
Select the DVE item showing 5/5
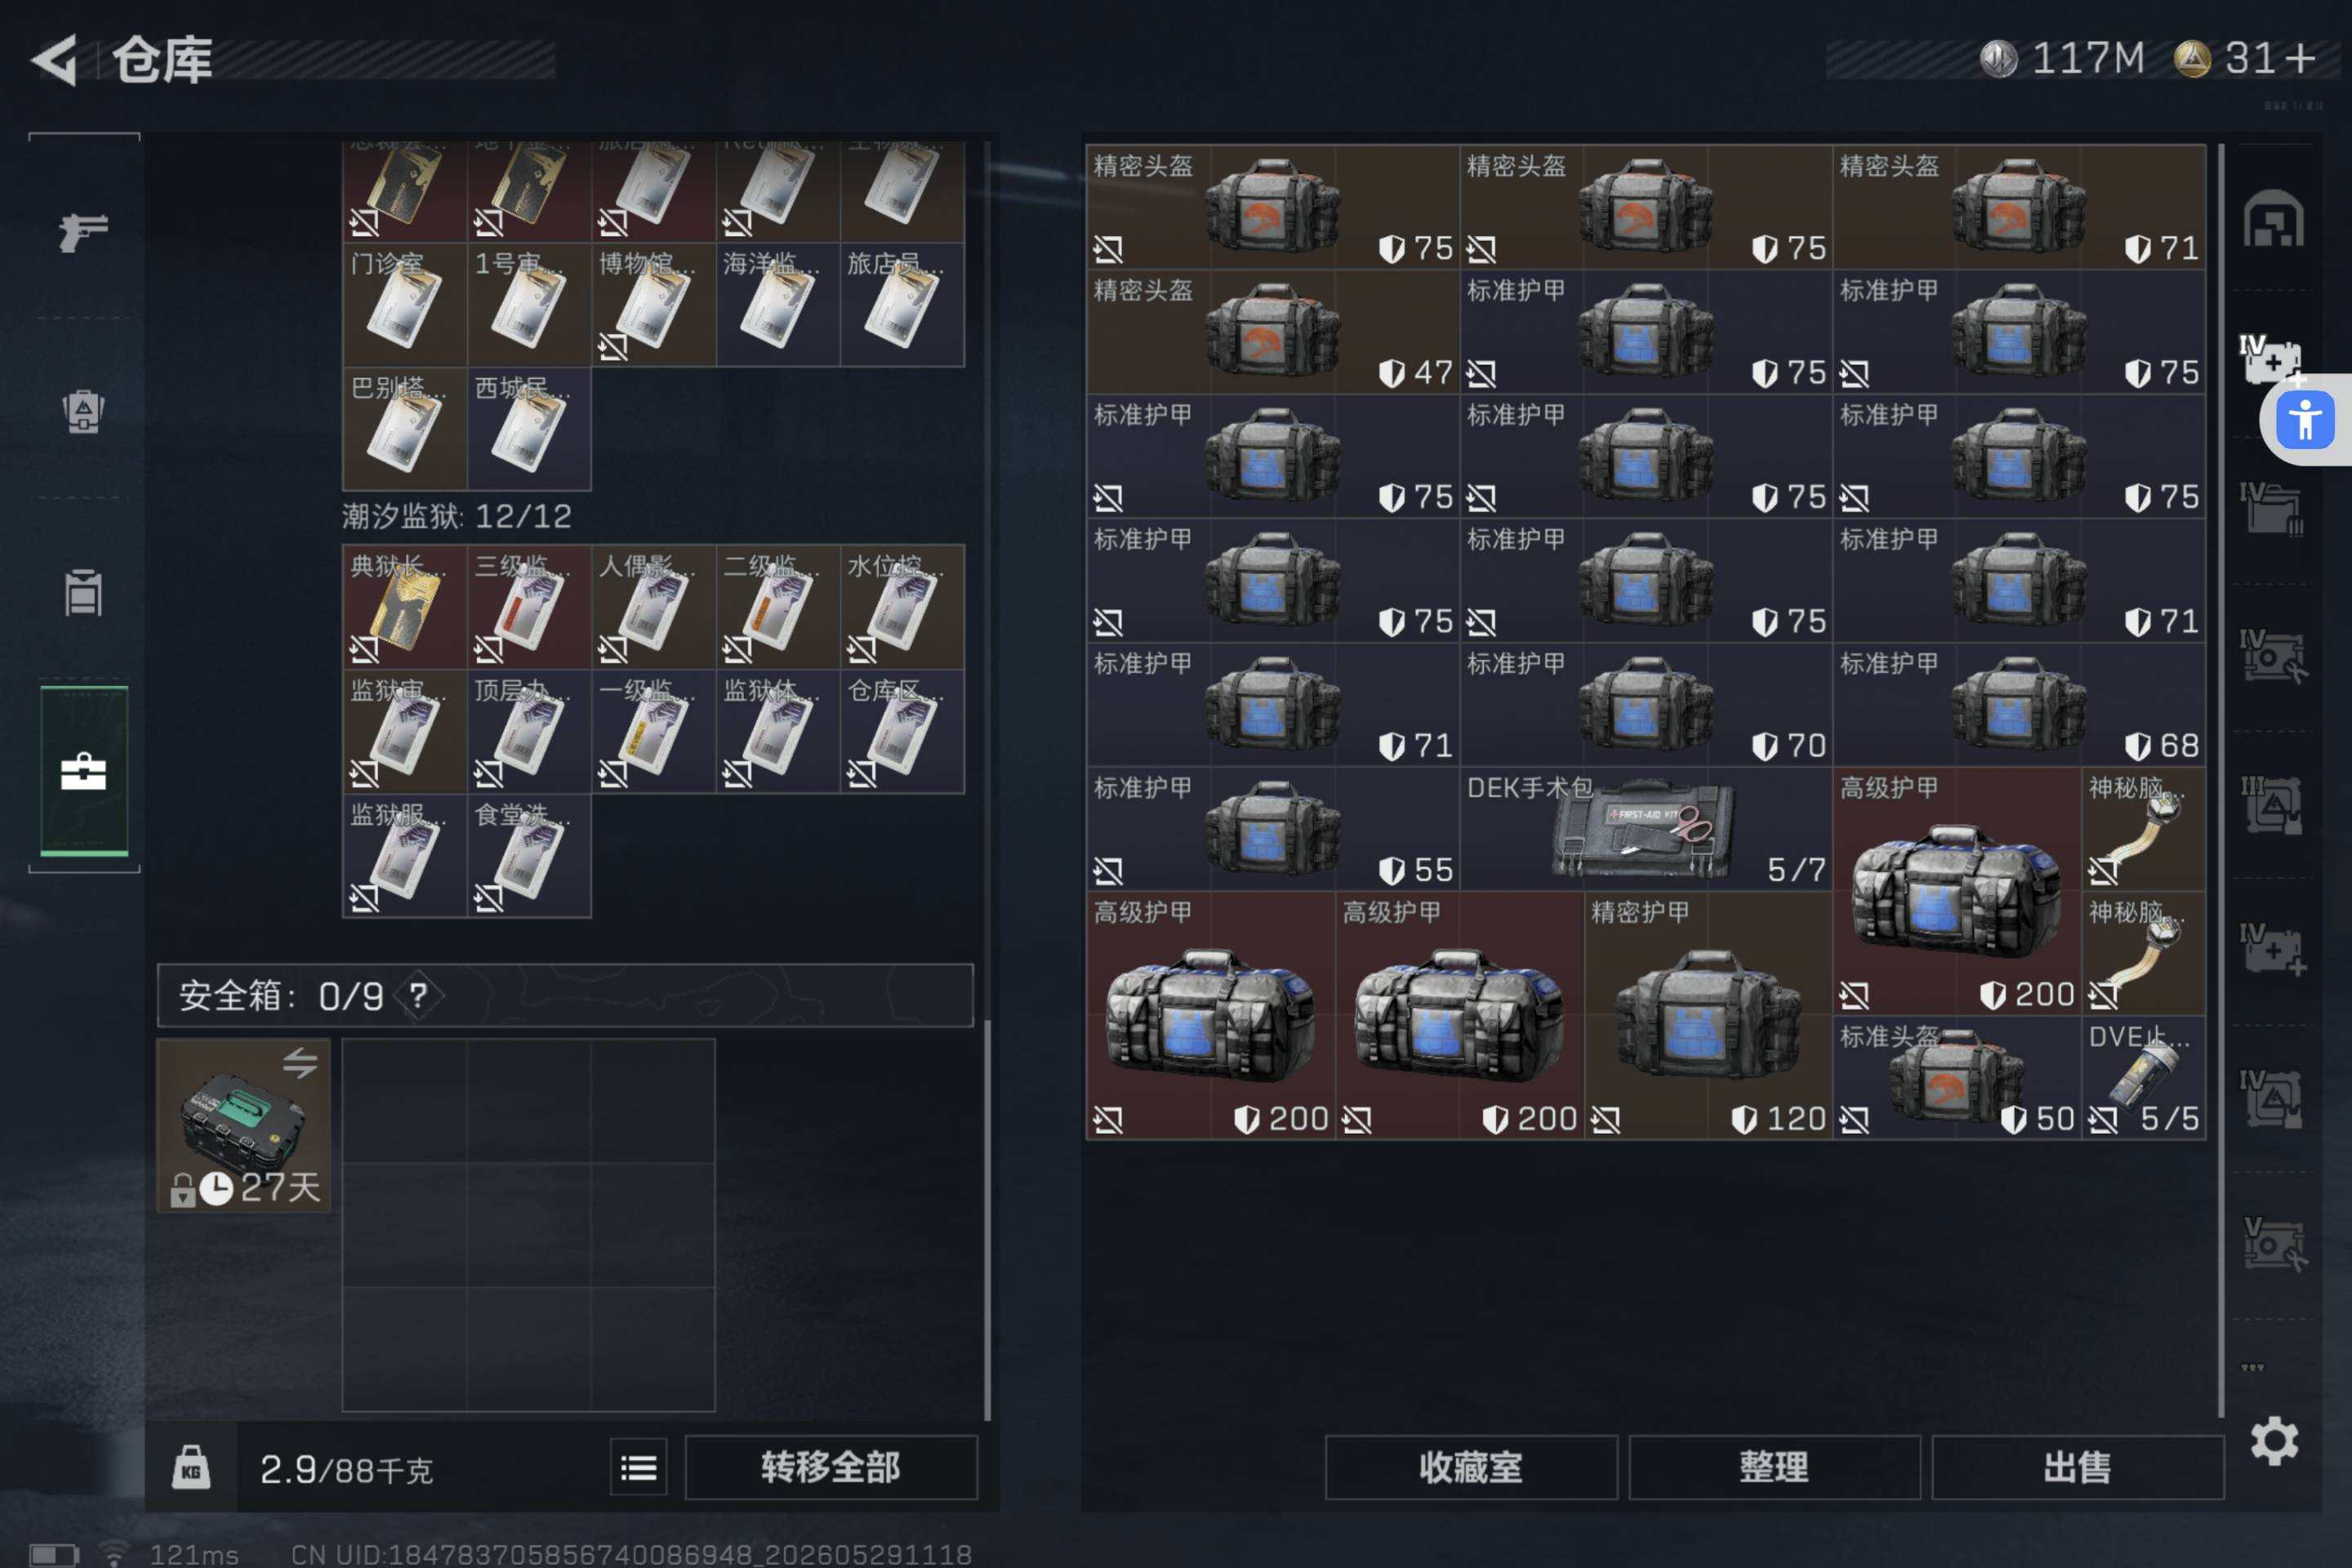[2144, 1078]
